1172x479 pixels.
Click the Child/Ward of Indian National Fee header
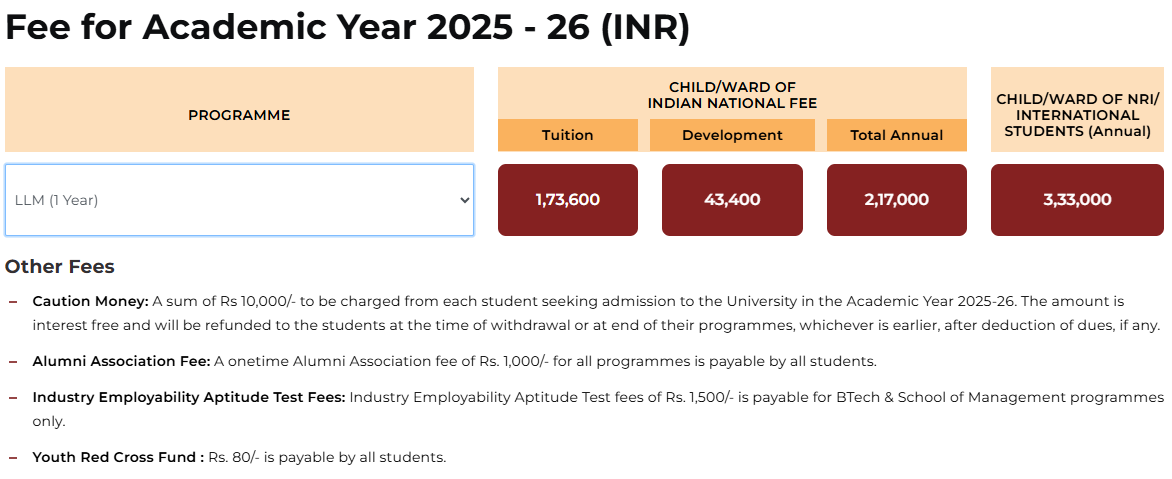point(732,95)
